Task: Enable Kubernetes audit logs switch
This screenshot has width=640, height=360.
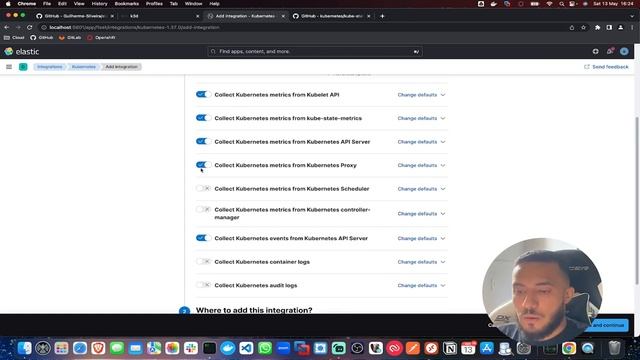Action: (x=203, y=285)
